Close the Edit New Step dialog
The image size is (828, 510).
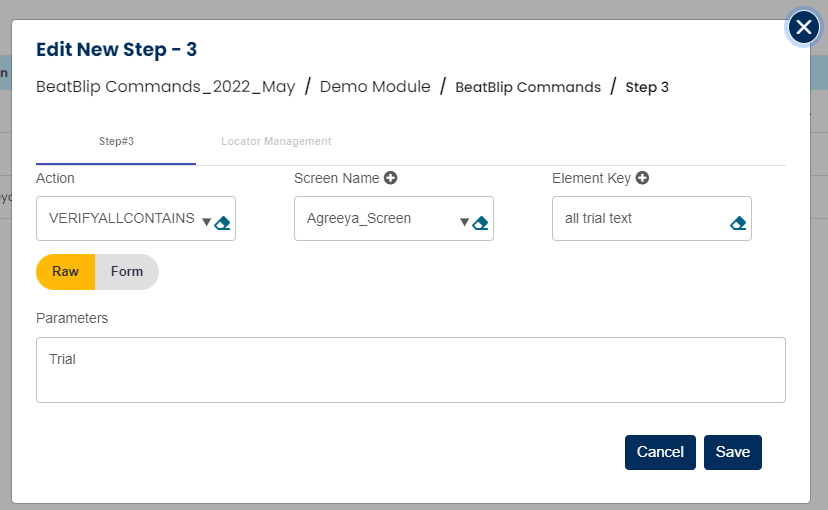pyautogui.click(x=804, y=27)
